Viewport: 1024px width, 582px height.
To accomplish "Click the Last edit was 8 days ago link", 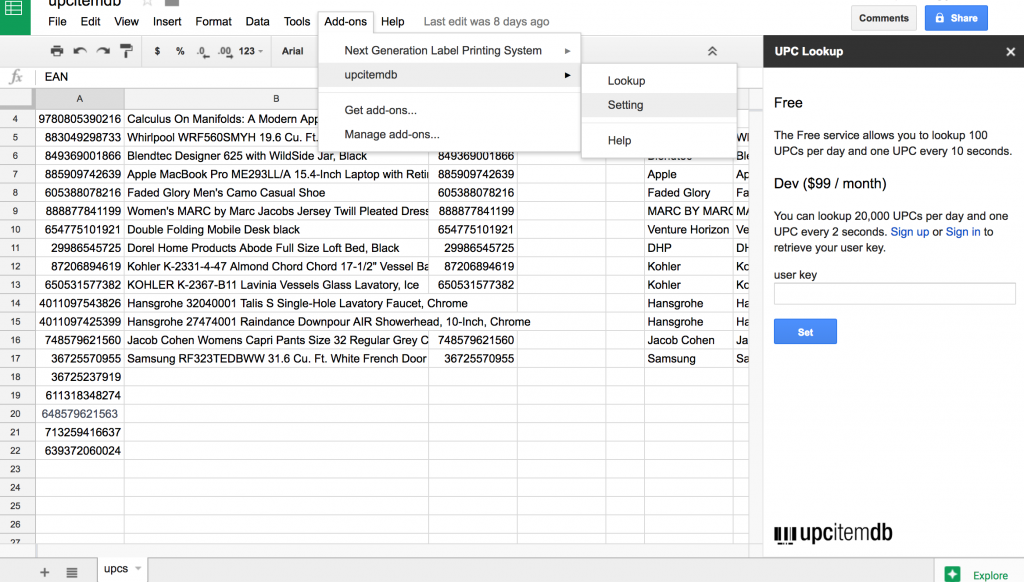I will pos(486,22).
